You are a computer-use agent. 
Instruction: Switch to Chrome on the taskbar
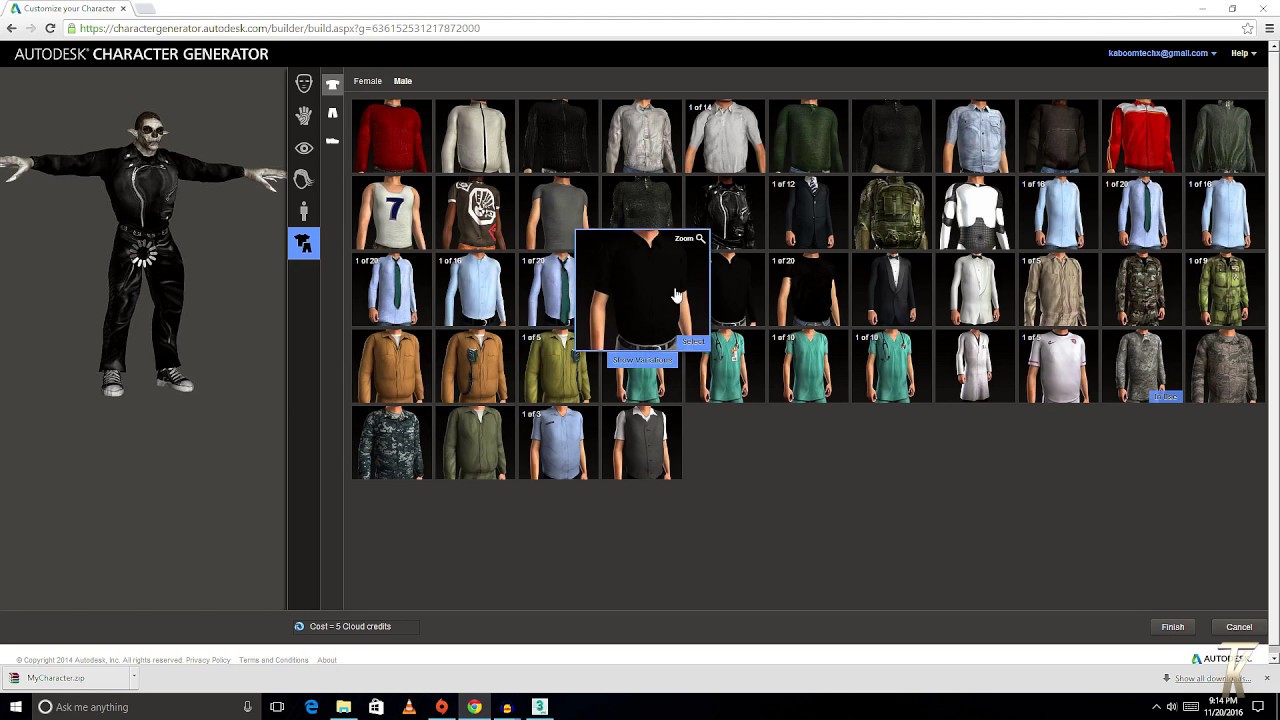474,707
